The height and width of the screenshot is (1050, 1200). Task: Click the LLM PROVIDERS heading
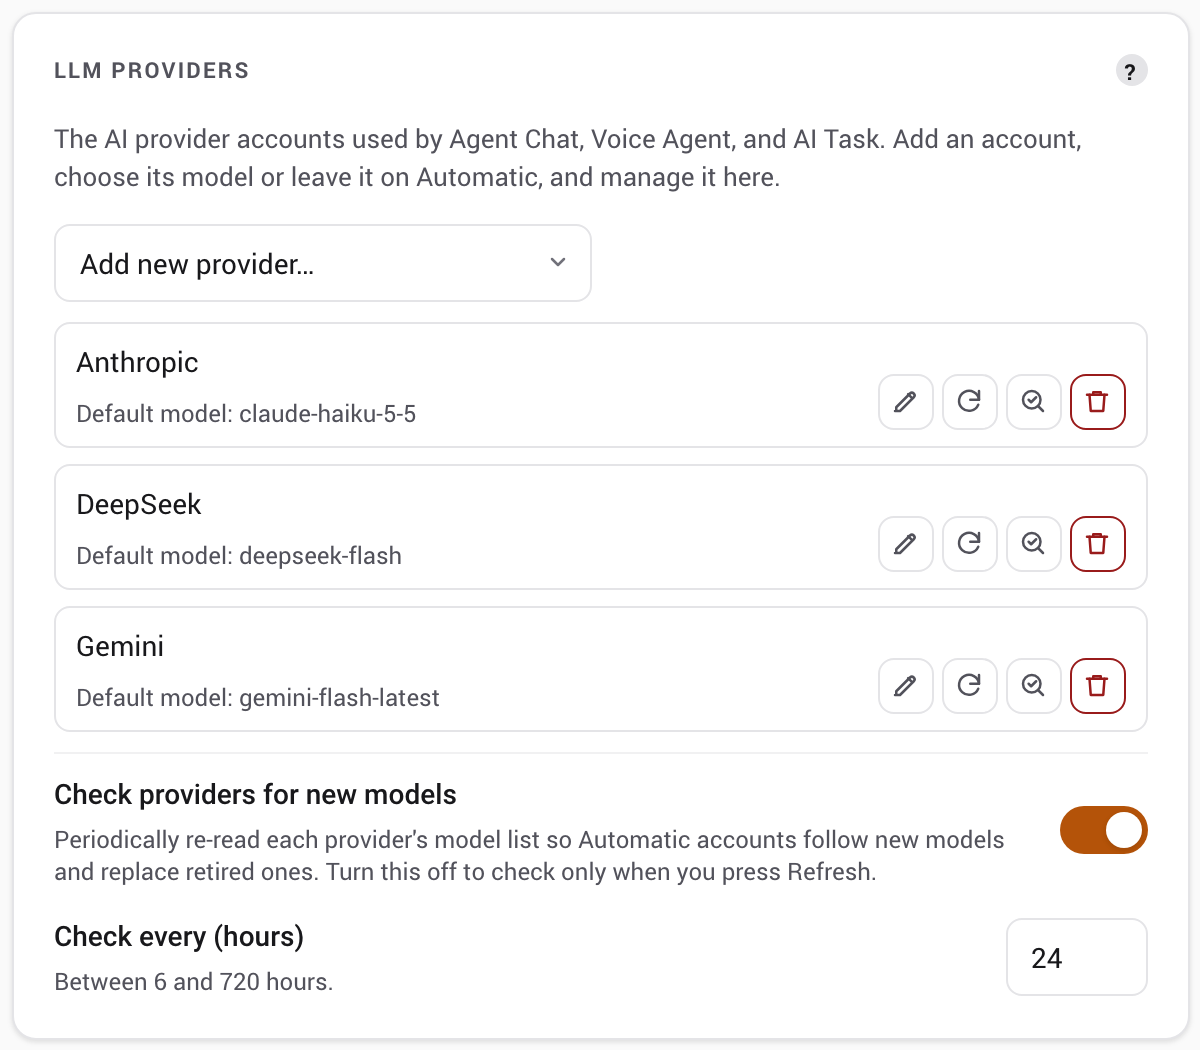(152, 71)
